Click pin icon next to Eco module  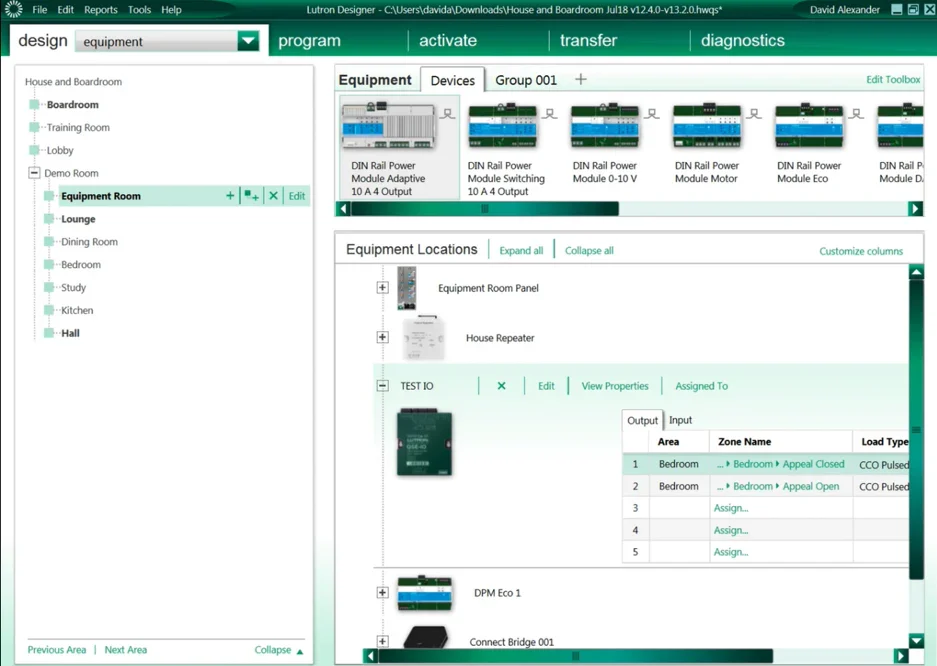click(856, 114)
